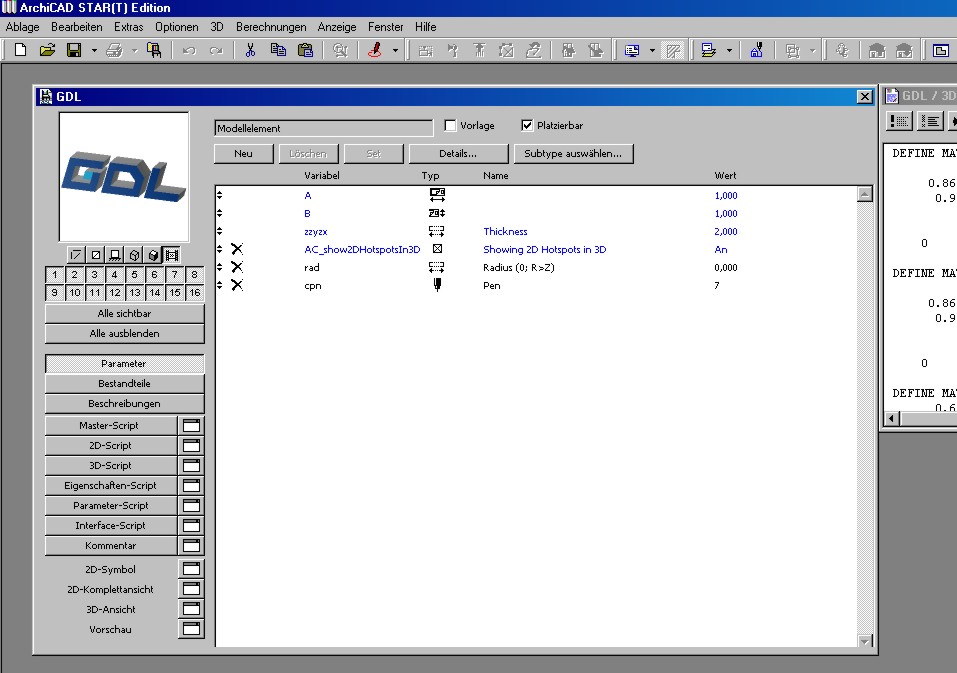Click the Save floppy disk icon
The width and height of the screenshot is (957, 673).
click(74, 50)
